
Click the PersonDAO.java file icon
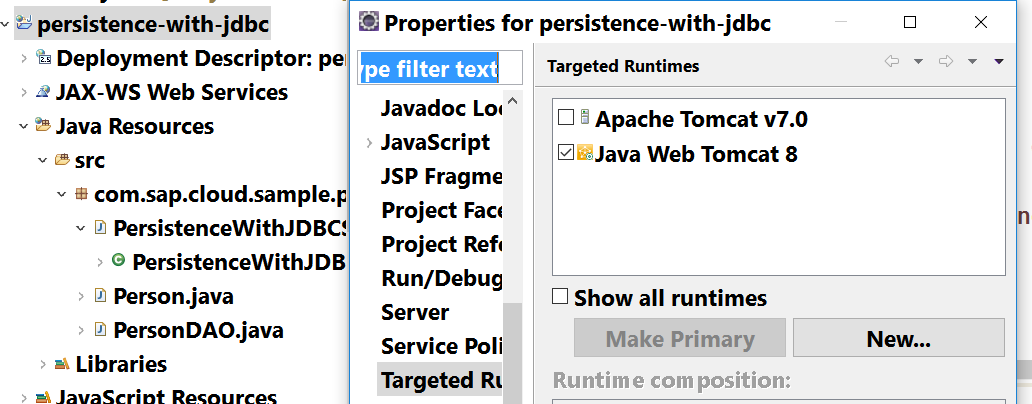pos(100,330)
